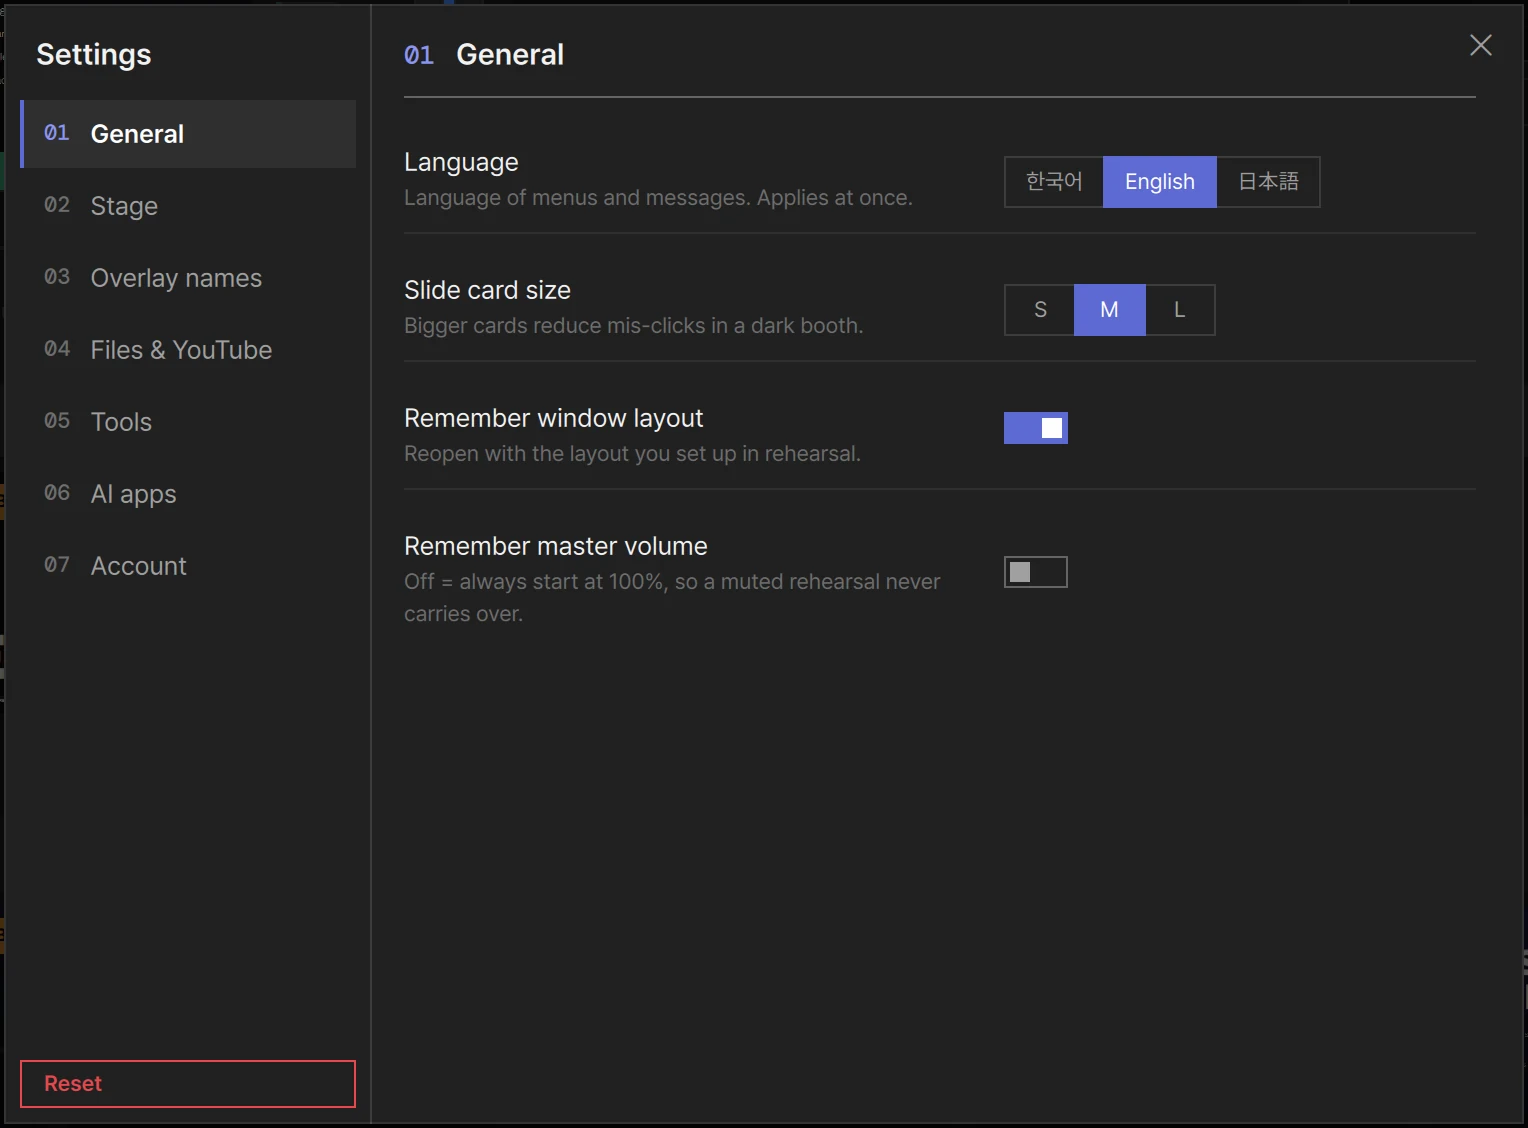1528x1128 pixels.
Task: Click the "Slide card size" setting label
Action: point(487,290)
